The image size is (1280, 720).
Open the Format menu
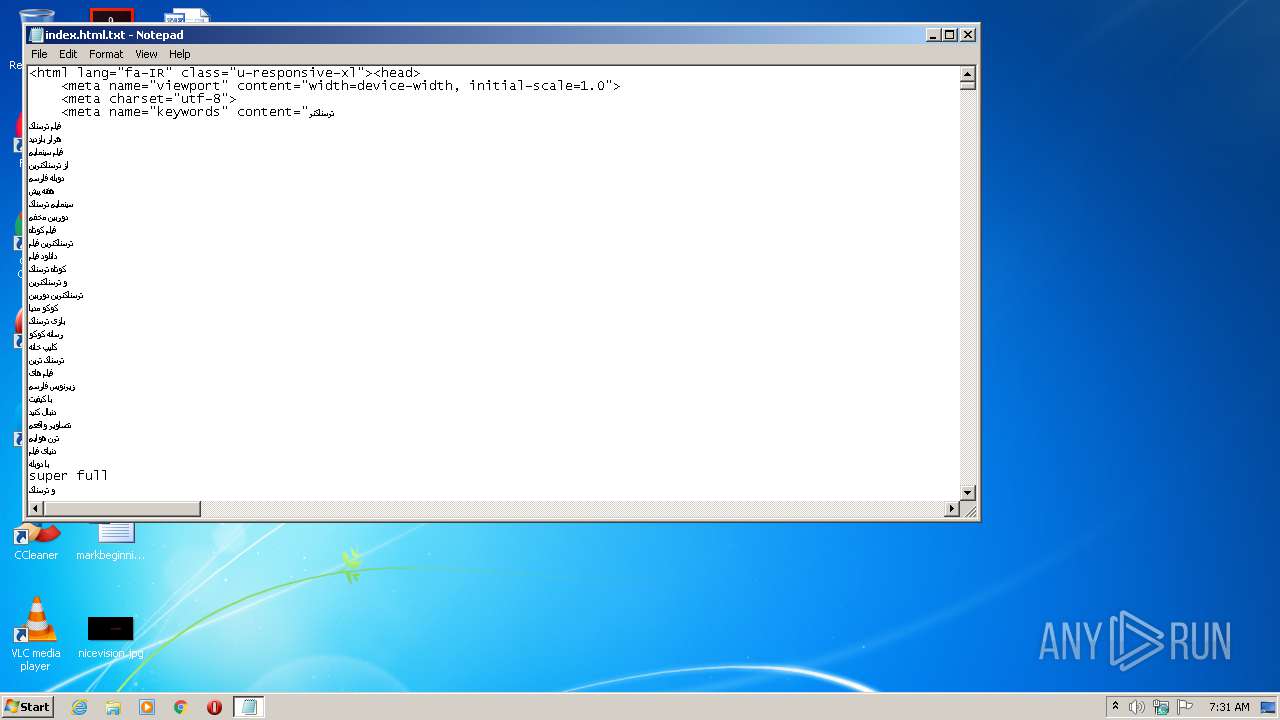point(106,54)
